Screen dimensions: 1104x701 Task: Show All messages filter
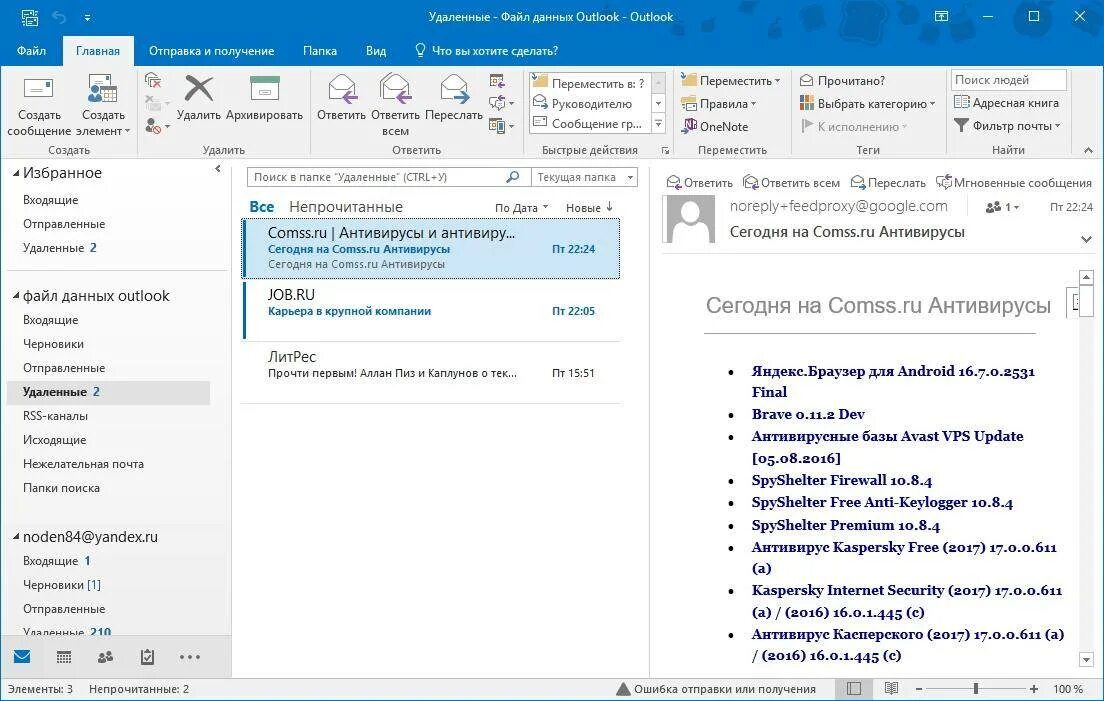pos(261,207)
